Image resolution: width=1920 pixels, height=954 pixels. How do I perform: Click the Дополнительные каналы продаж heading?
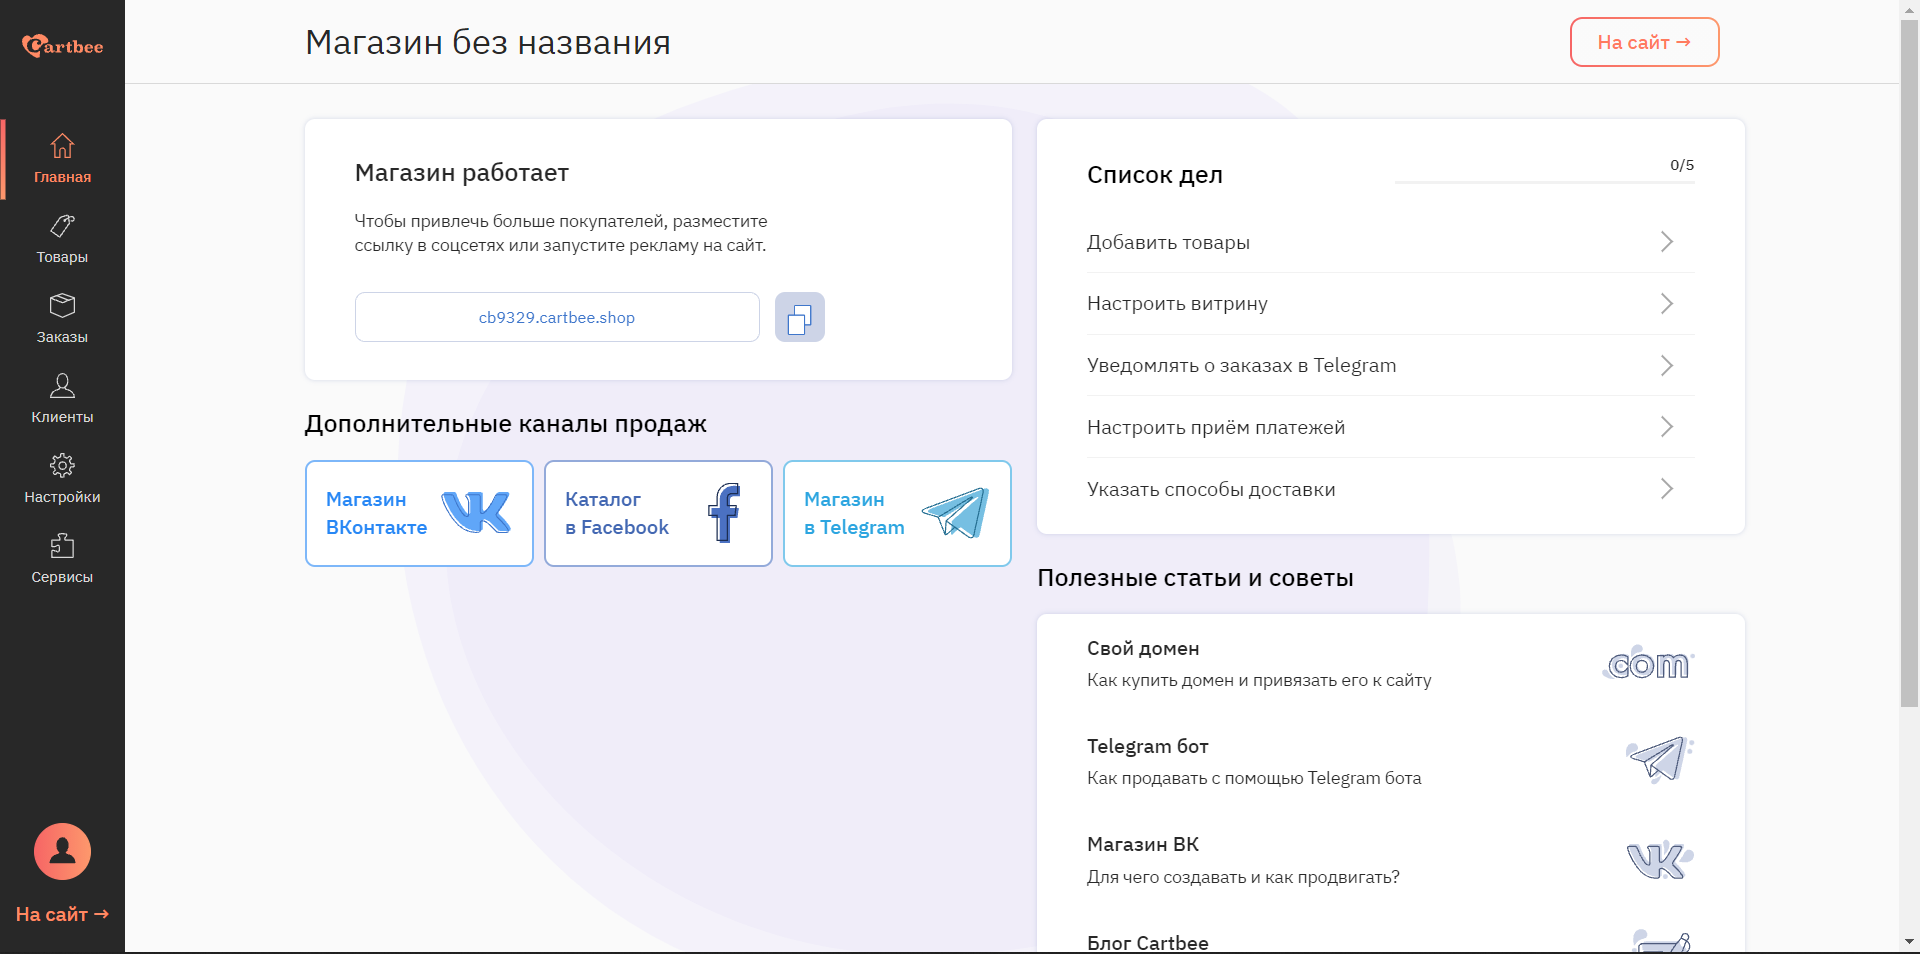(x=505, y=424)
